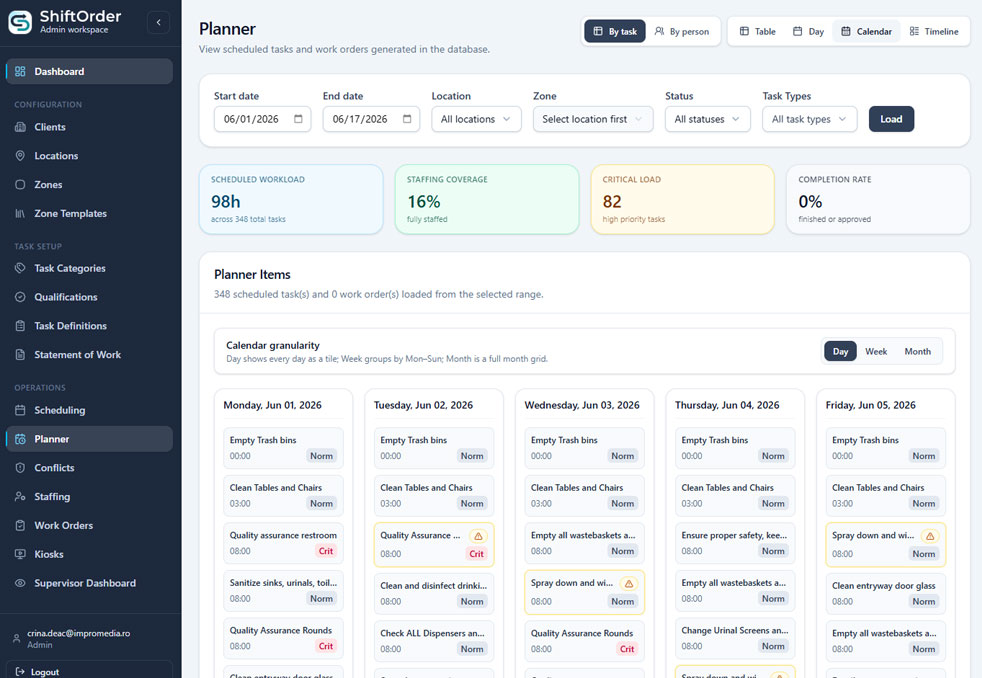The height and width of the screenshot is (678, 982).
Task: Click the Start date field
Action: tap(262, 119)
